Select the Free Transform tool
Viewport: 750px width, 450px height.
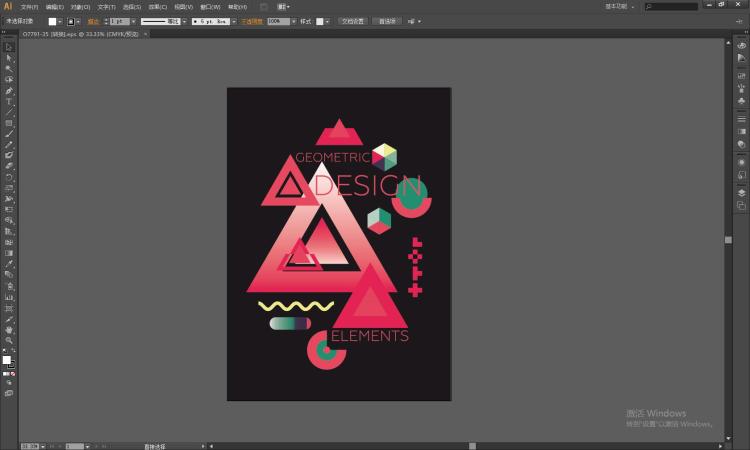[9, 209]
